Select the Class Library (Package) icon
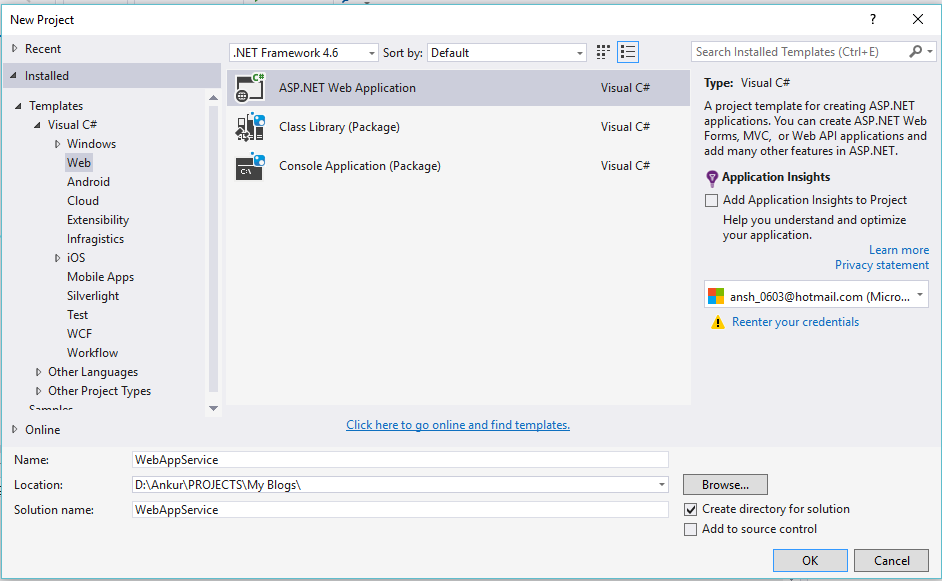 click(x=250, y=127)
